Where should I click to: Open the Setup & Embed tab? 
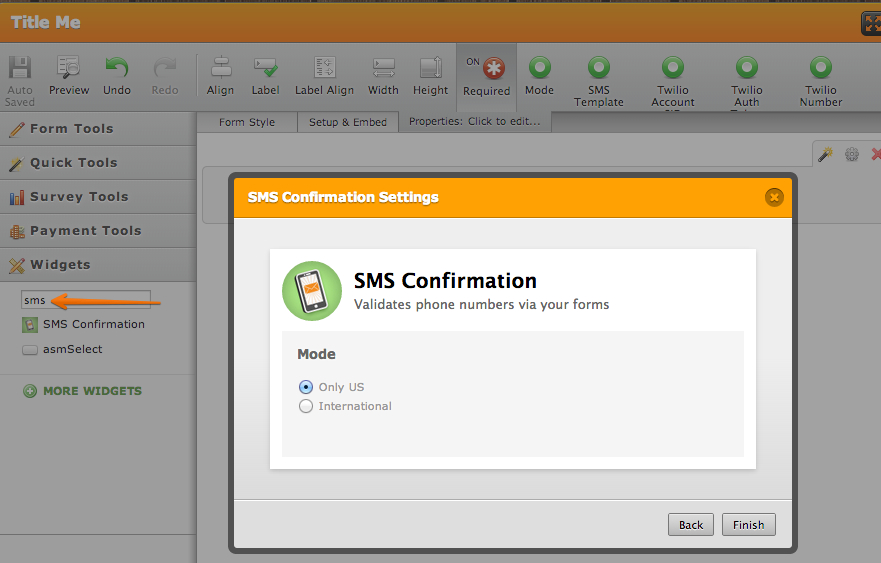point(348,122)
